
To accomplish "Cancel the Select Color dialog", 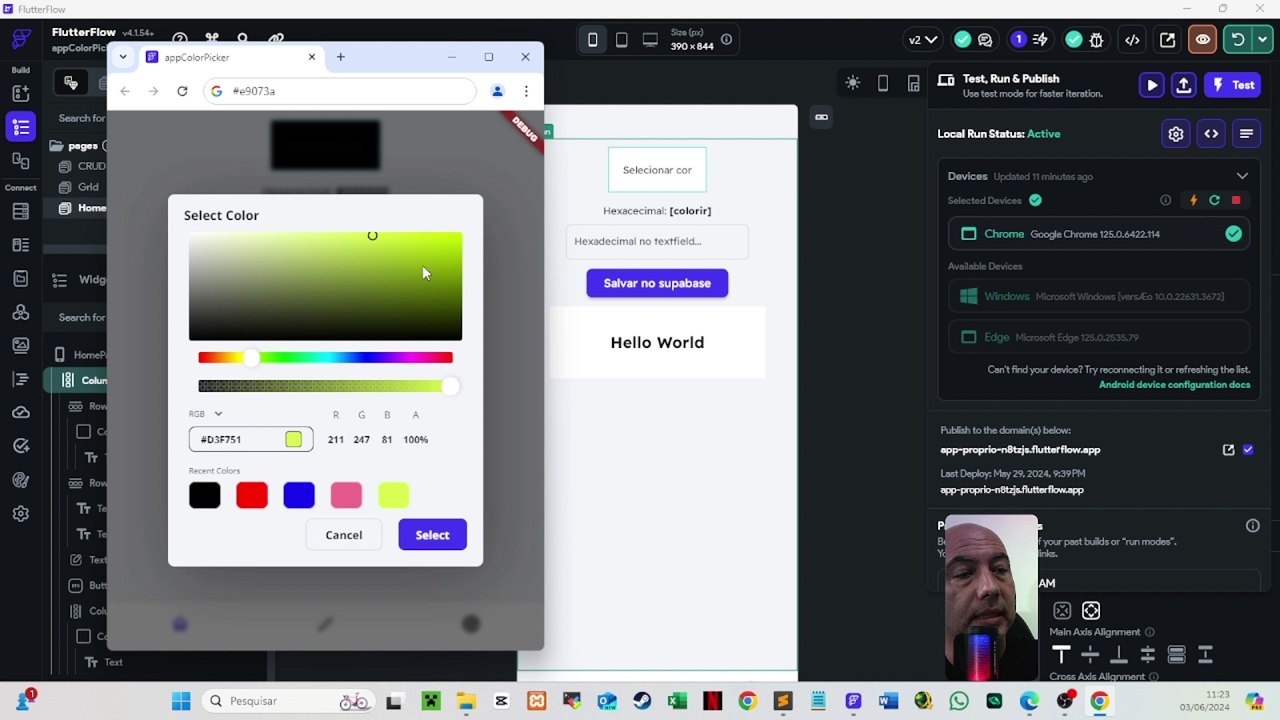I will tap(344, 535).
